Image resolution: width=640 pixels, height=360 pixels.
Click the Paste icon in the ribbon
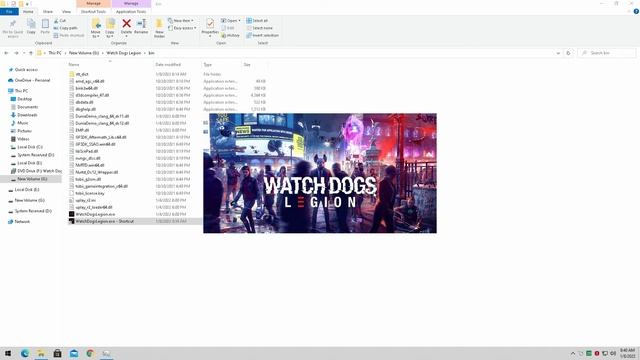[45, 24]
